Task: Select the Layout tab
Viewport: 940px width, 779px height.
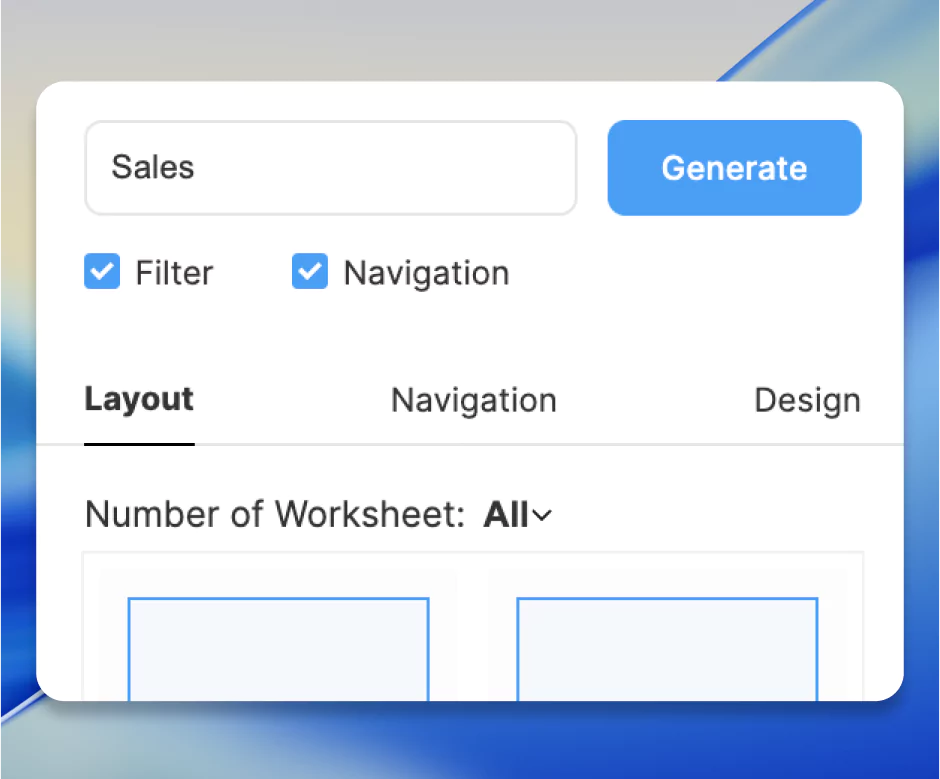Action: point(138,400)
